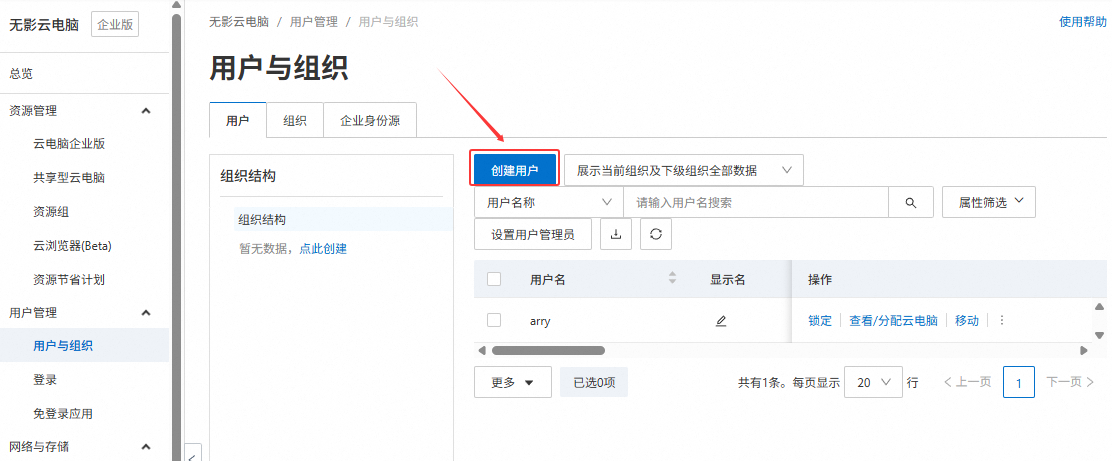
Task: Collapse the 资源管理 sidebar section
Action: (x=146, y=111)
